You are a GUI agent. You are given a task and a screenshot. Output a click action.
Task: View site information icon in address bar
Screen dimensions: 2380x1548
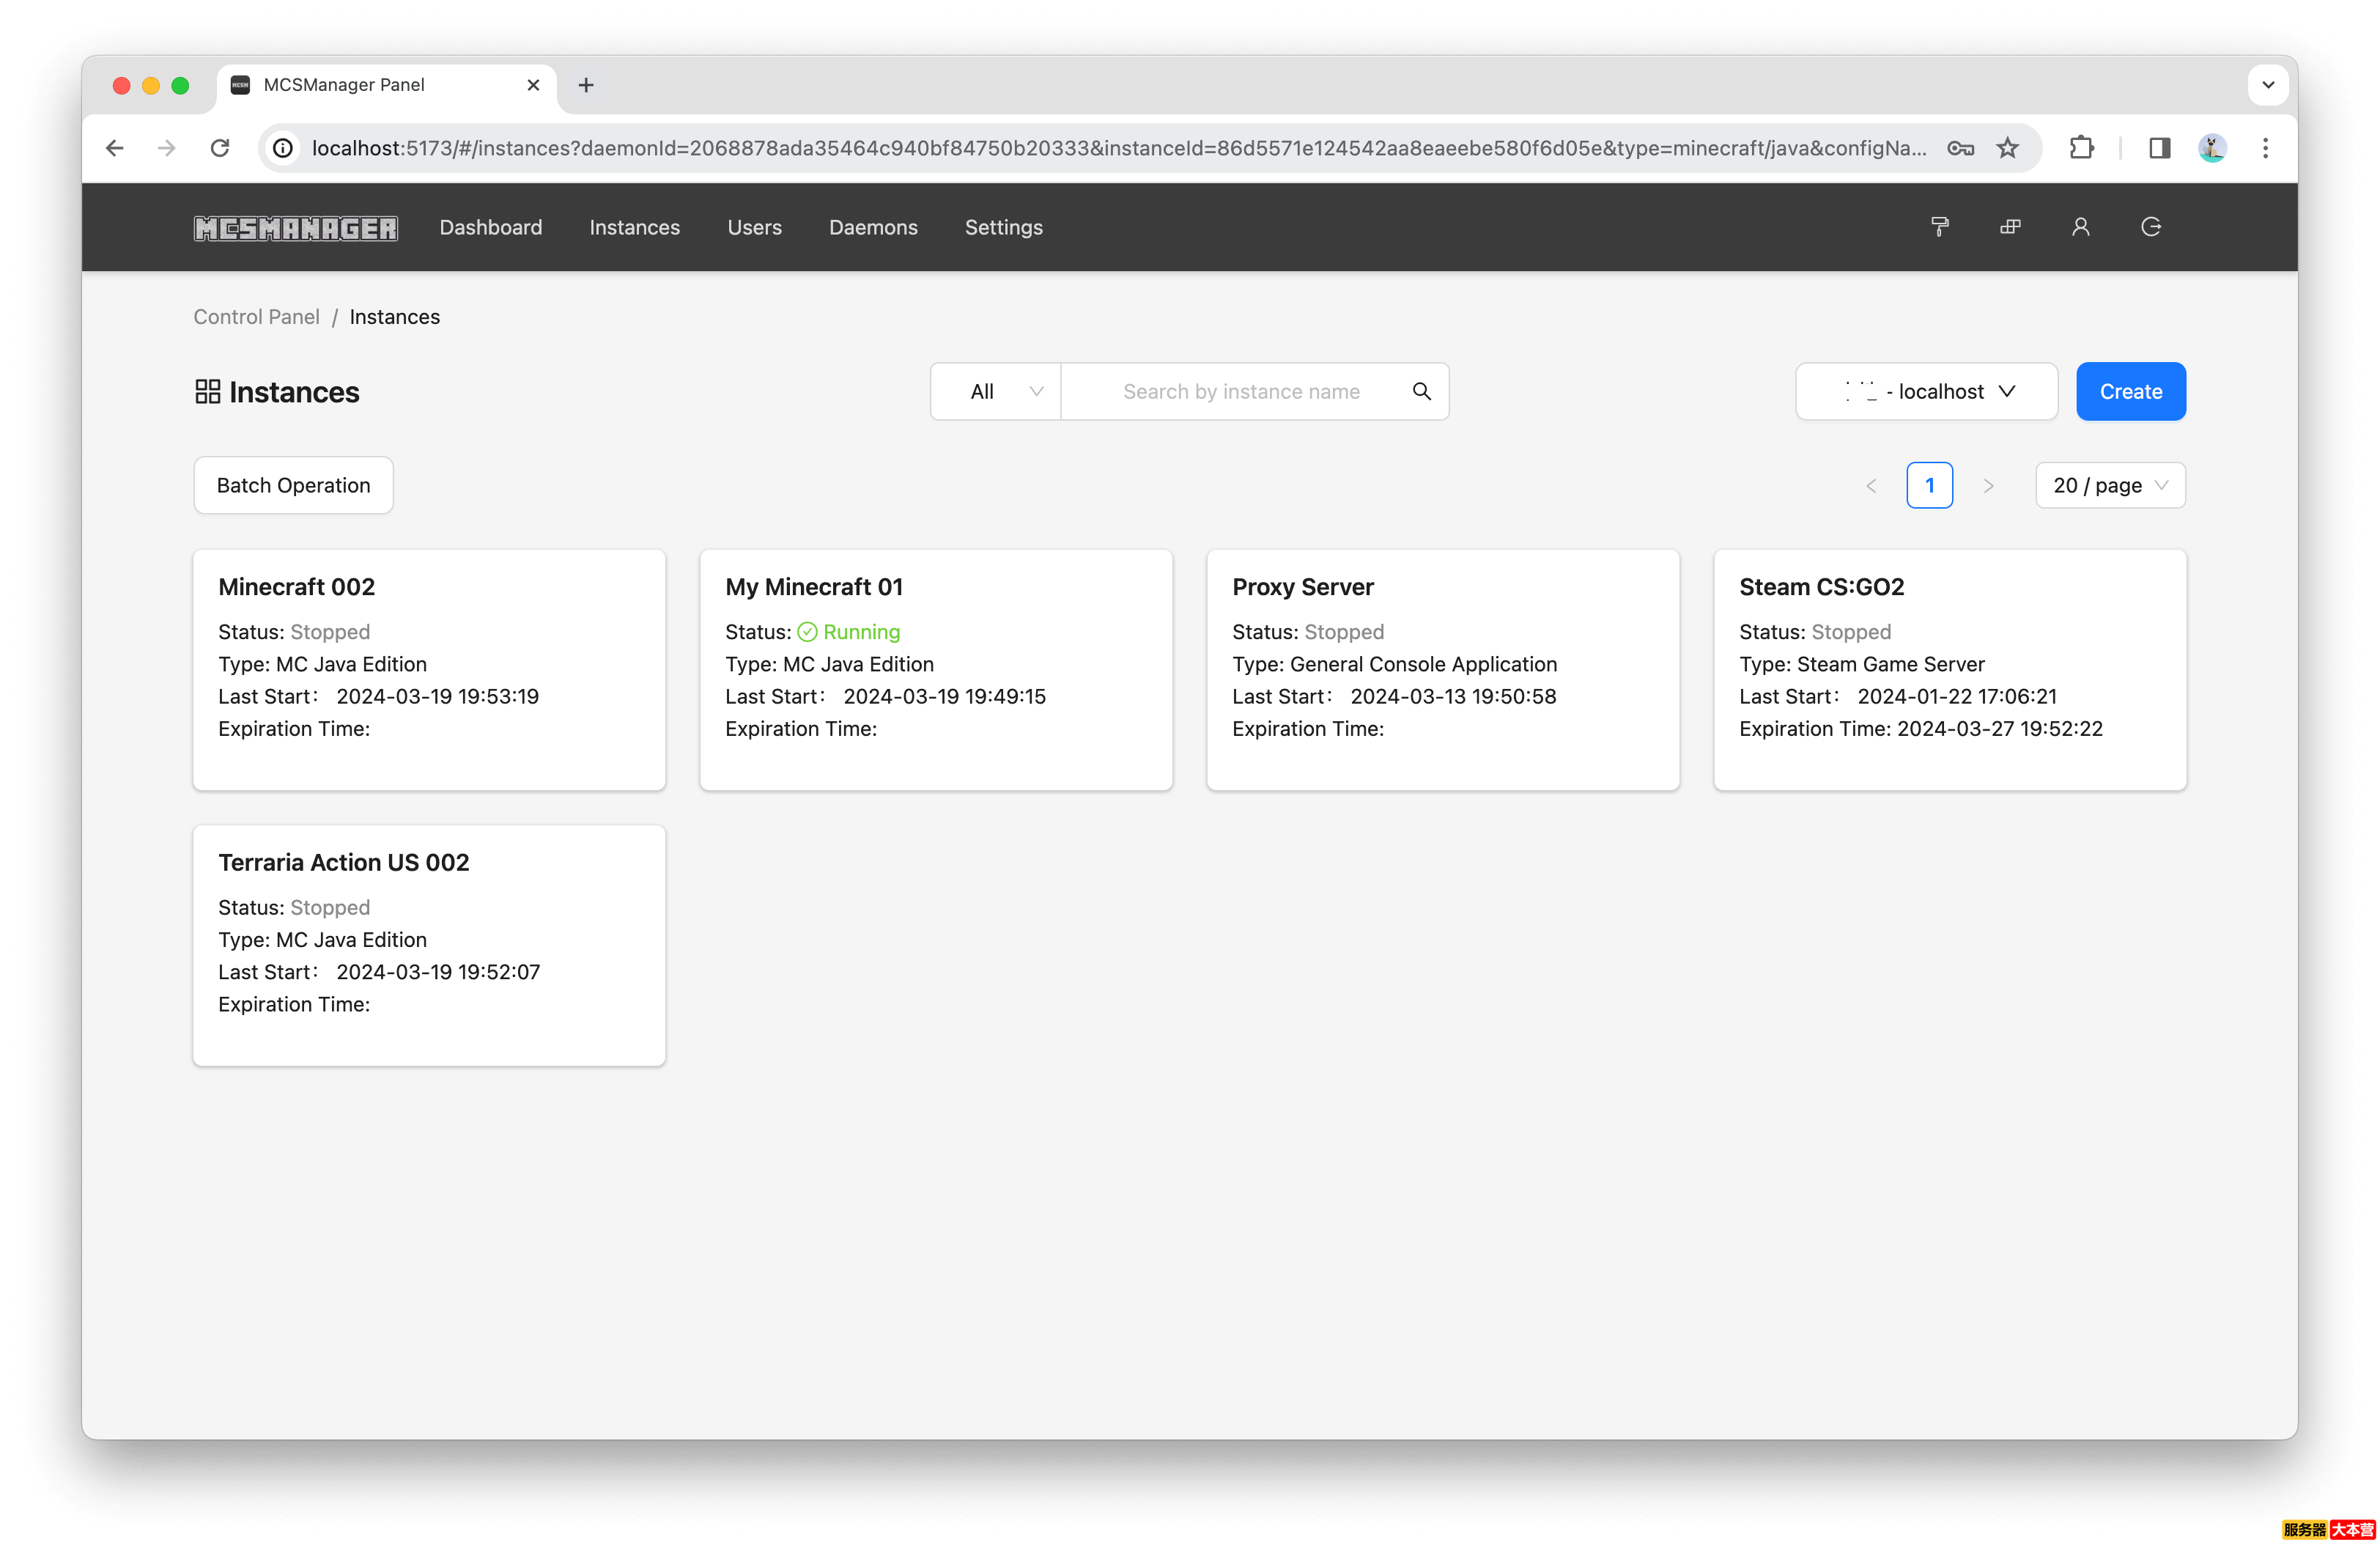[284, 148]
